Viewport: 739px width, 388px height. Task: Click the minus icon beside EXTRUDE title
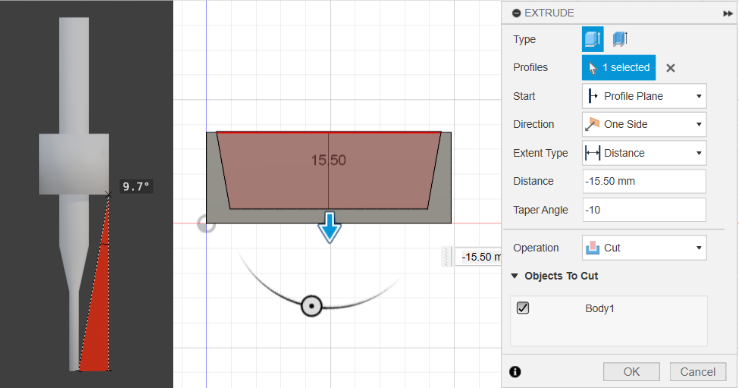coord(516,13)
